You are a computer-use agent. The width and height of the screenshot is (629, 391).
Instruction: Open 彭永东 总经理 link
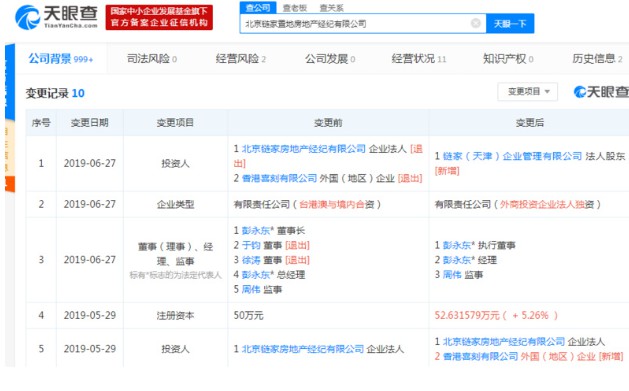pos(256,275)
